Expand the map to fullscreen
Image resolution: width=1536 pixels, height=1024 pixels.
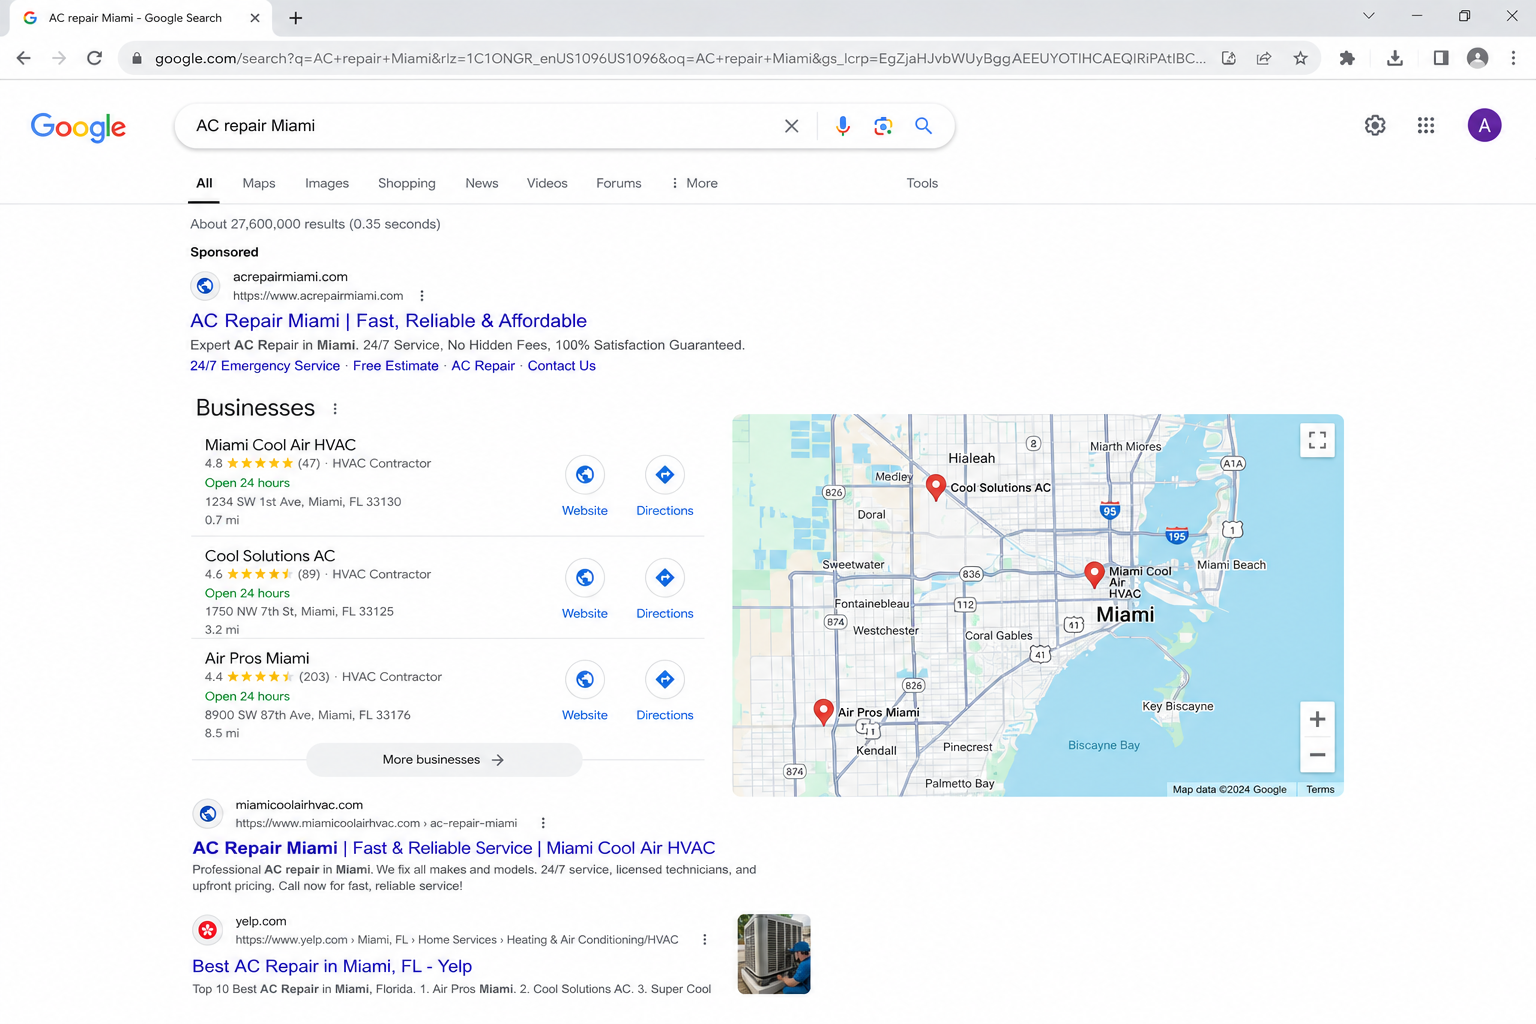[1317, 440]
